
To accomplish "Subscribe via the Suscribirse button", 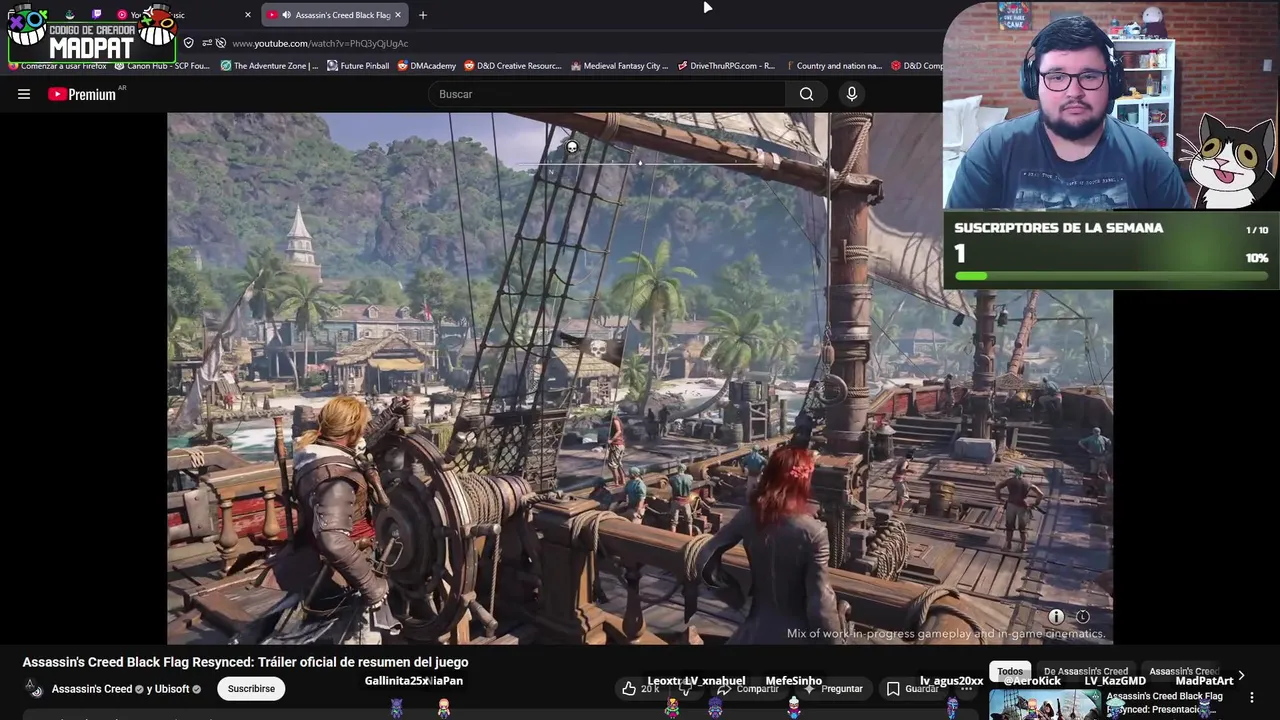I will (x=251, y=688).
